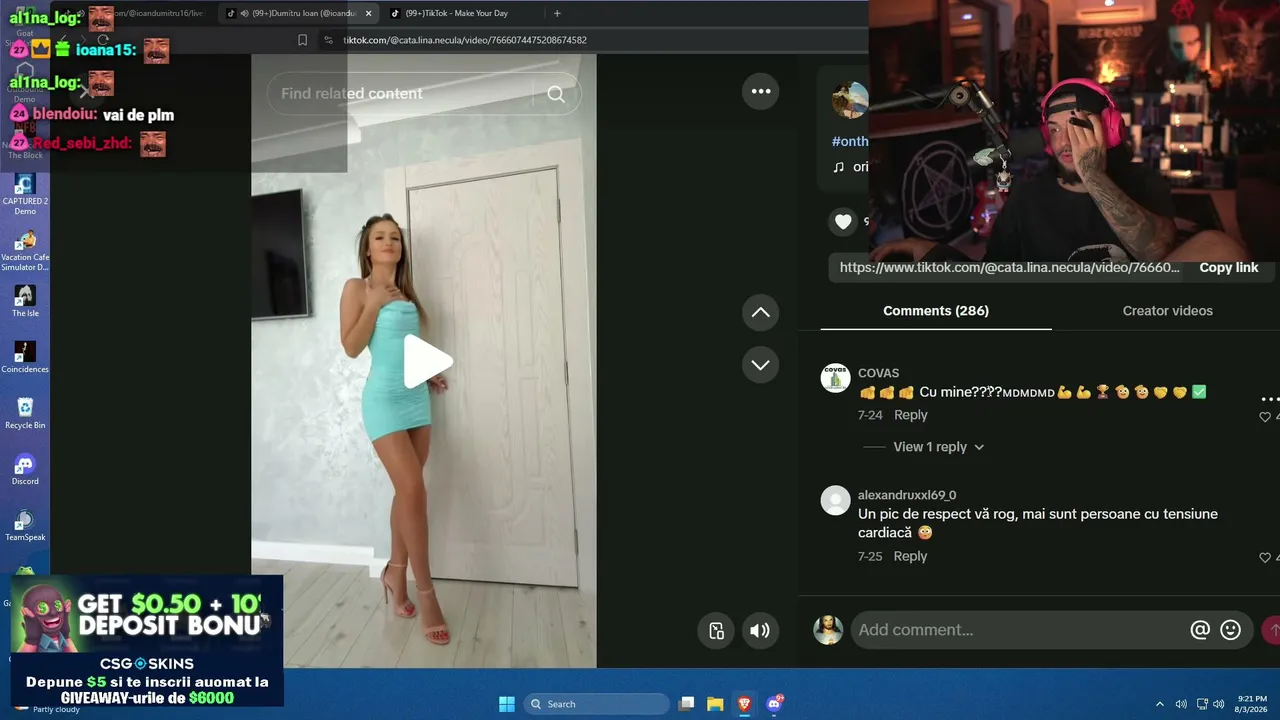This screenshot has width=1280, height=720.
Task: Open more options on the COVAS comment
Action: [1270, 399]
